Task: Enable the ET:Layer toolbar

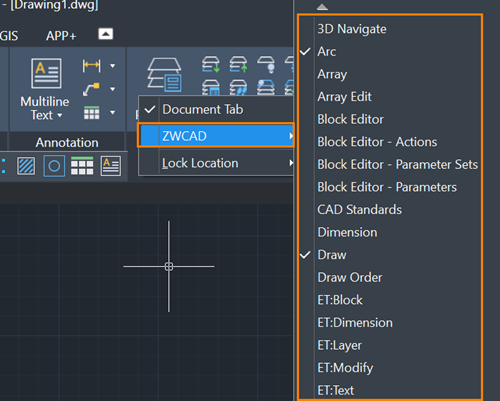Action: tap(390, 345)
